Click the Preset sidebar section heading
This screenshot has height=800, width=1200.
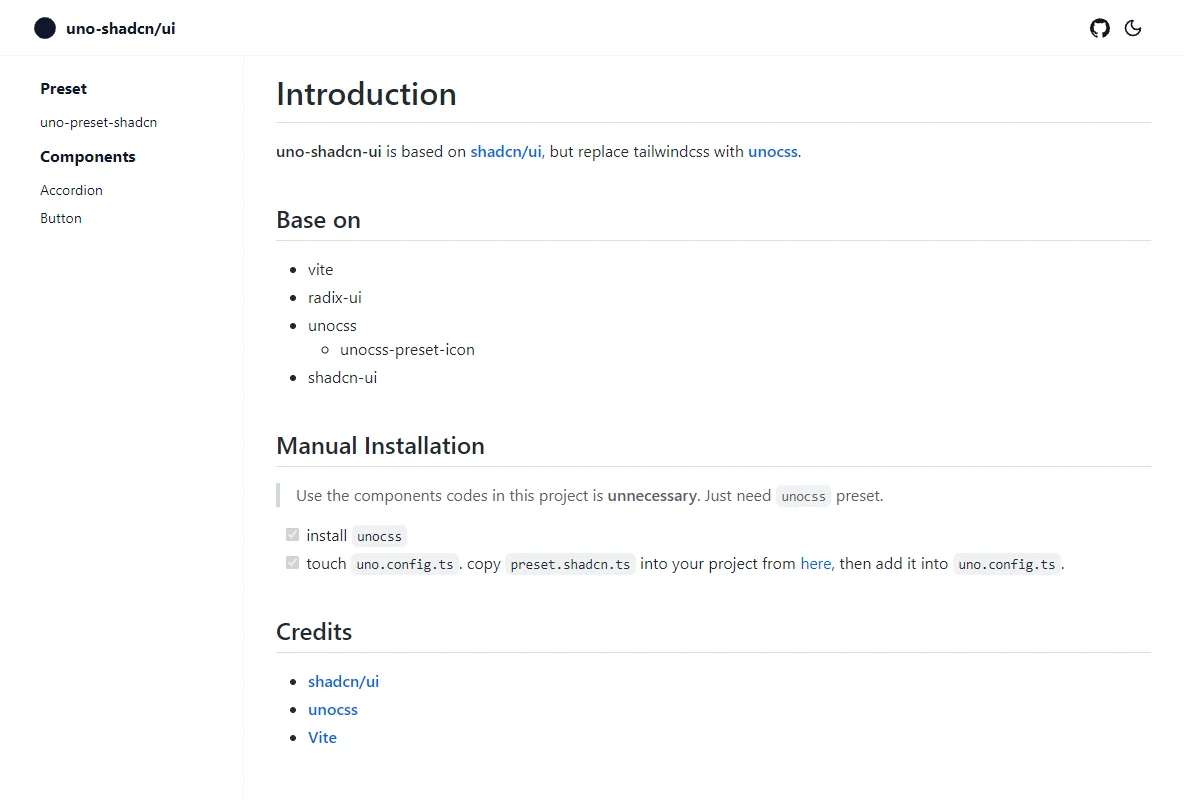pos(63,89)
